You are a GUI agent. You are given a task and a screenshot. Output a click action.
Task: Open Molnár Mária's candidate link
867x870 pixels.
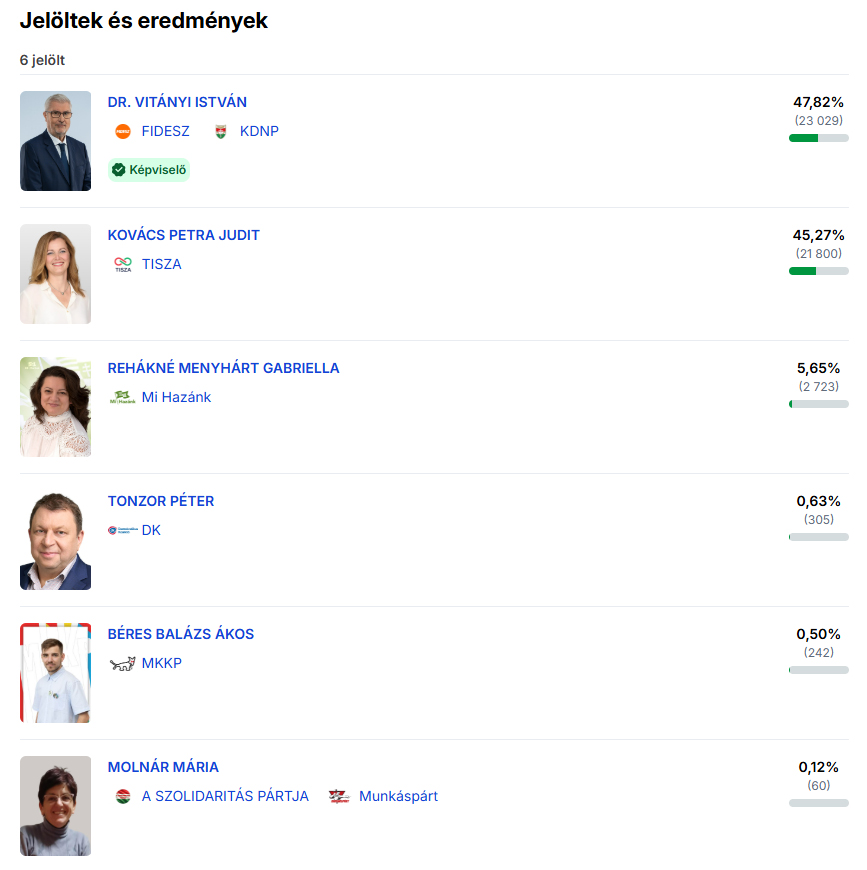point(163,767)
